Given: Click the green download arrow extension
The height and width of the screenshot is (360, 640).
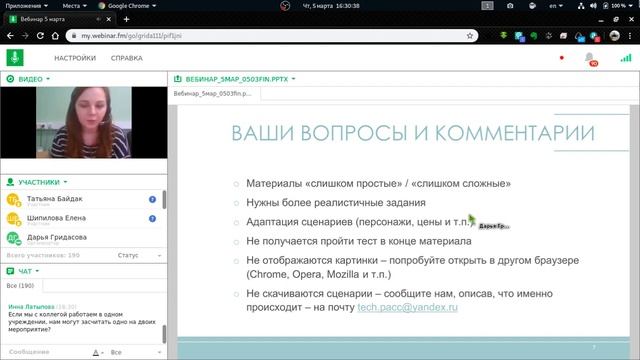Looking at the screenshot, I should point(504,36).
